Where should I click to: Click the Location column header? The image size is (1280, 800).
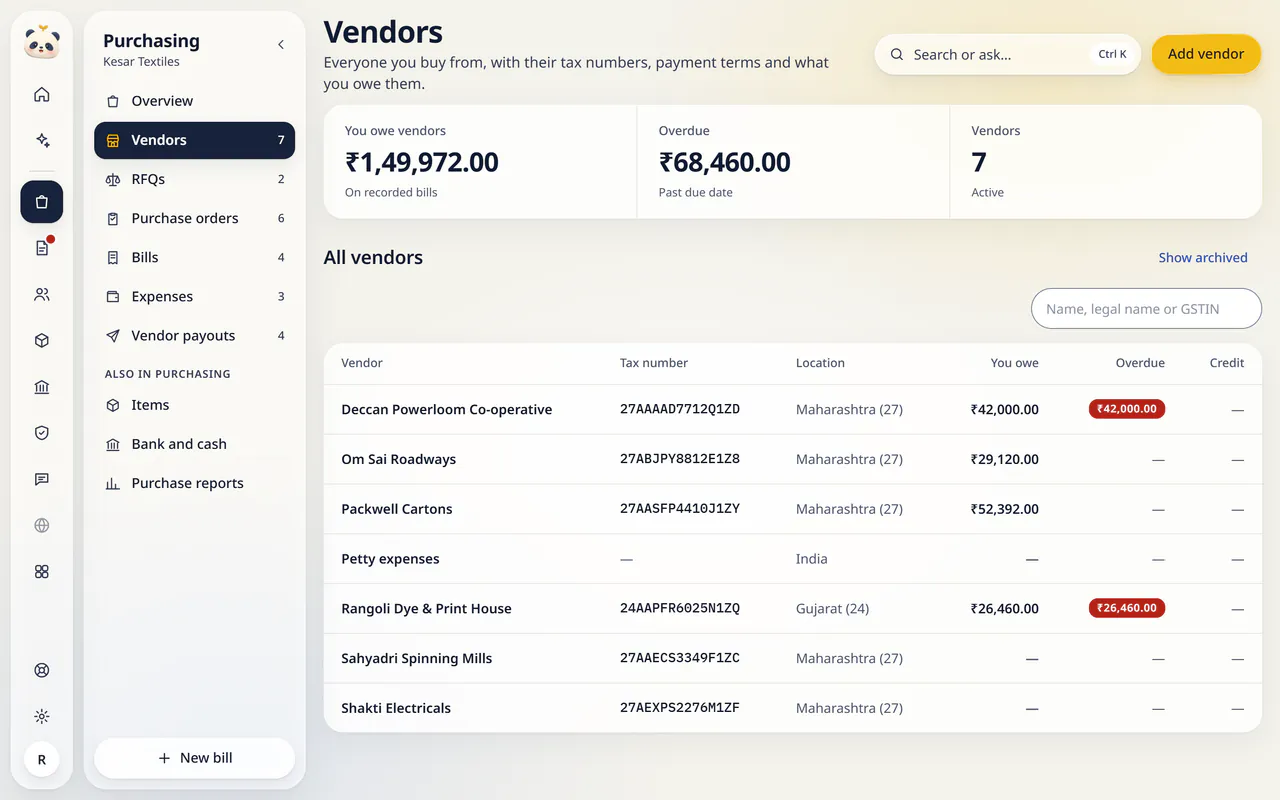pos(820,363)
